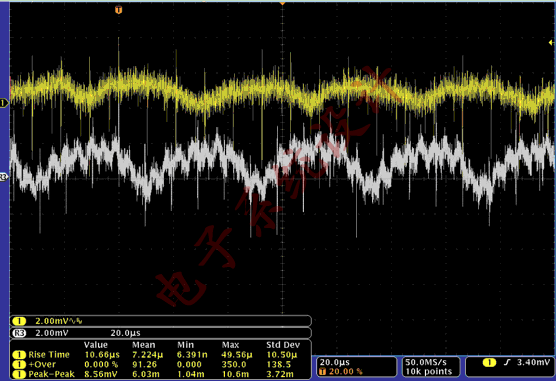
Task: Select the yellow channel 1 badge beside 2.00mV
Action: [19, 321]
